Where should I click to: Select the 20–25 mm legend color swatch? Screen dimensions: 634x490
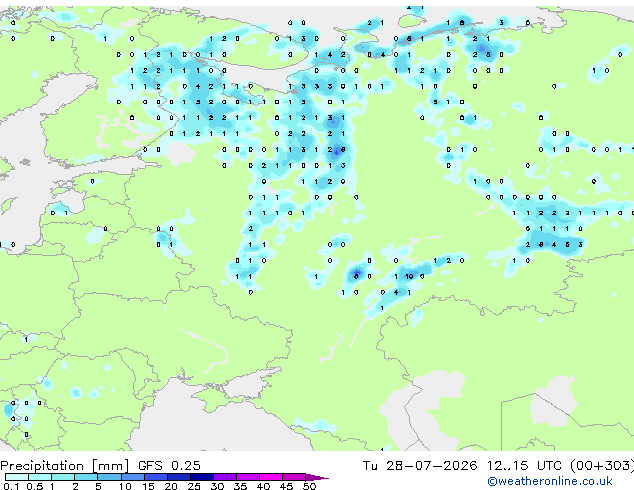point(178,477)
